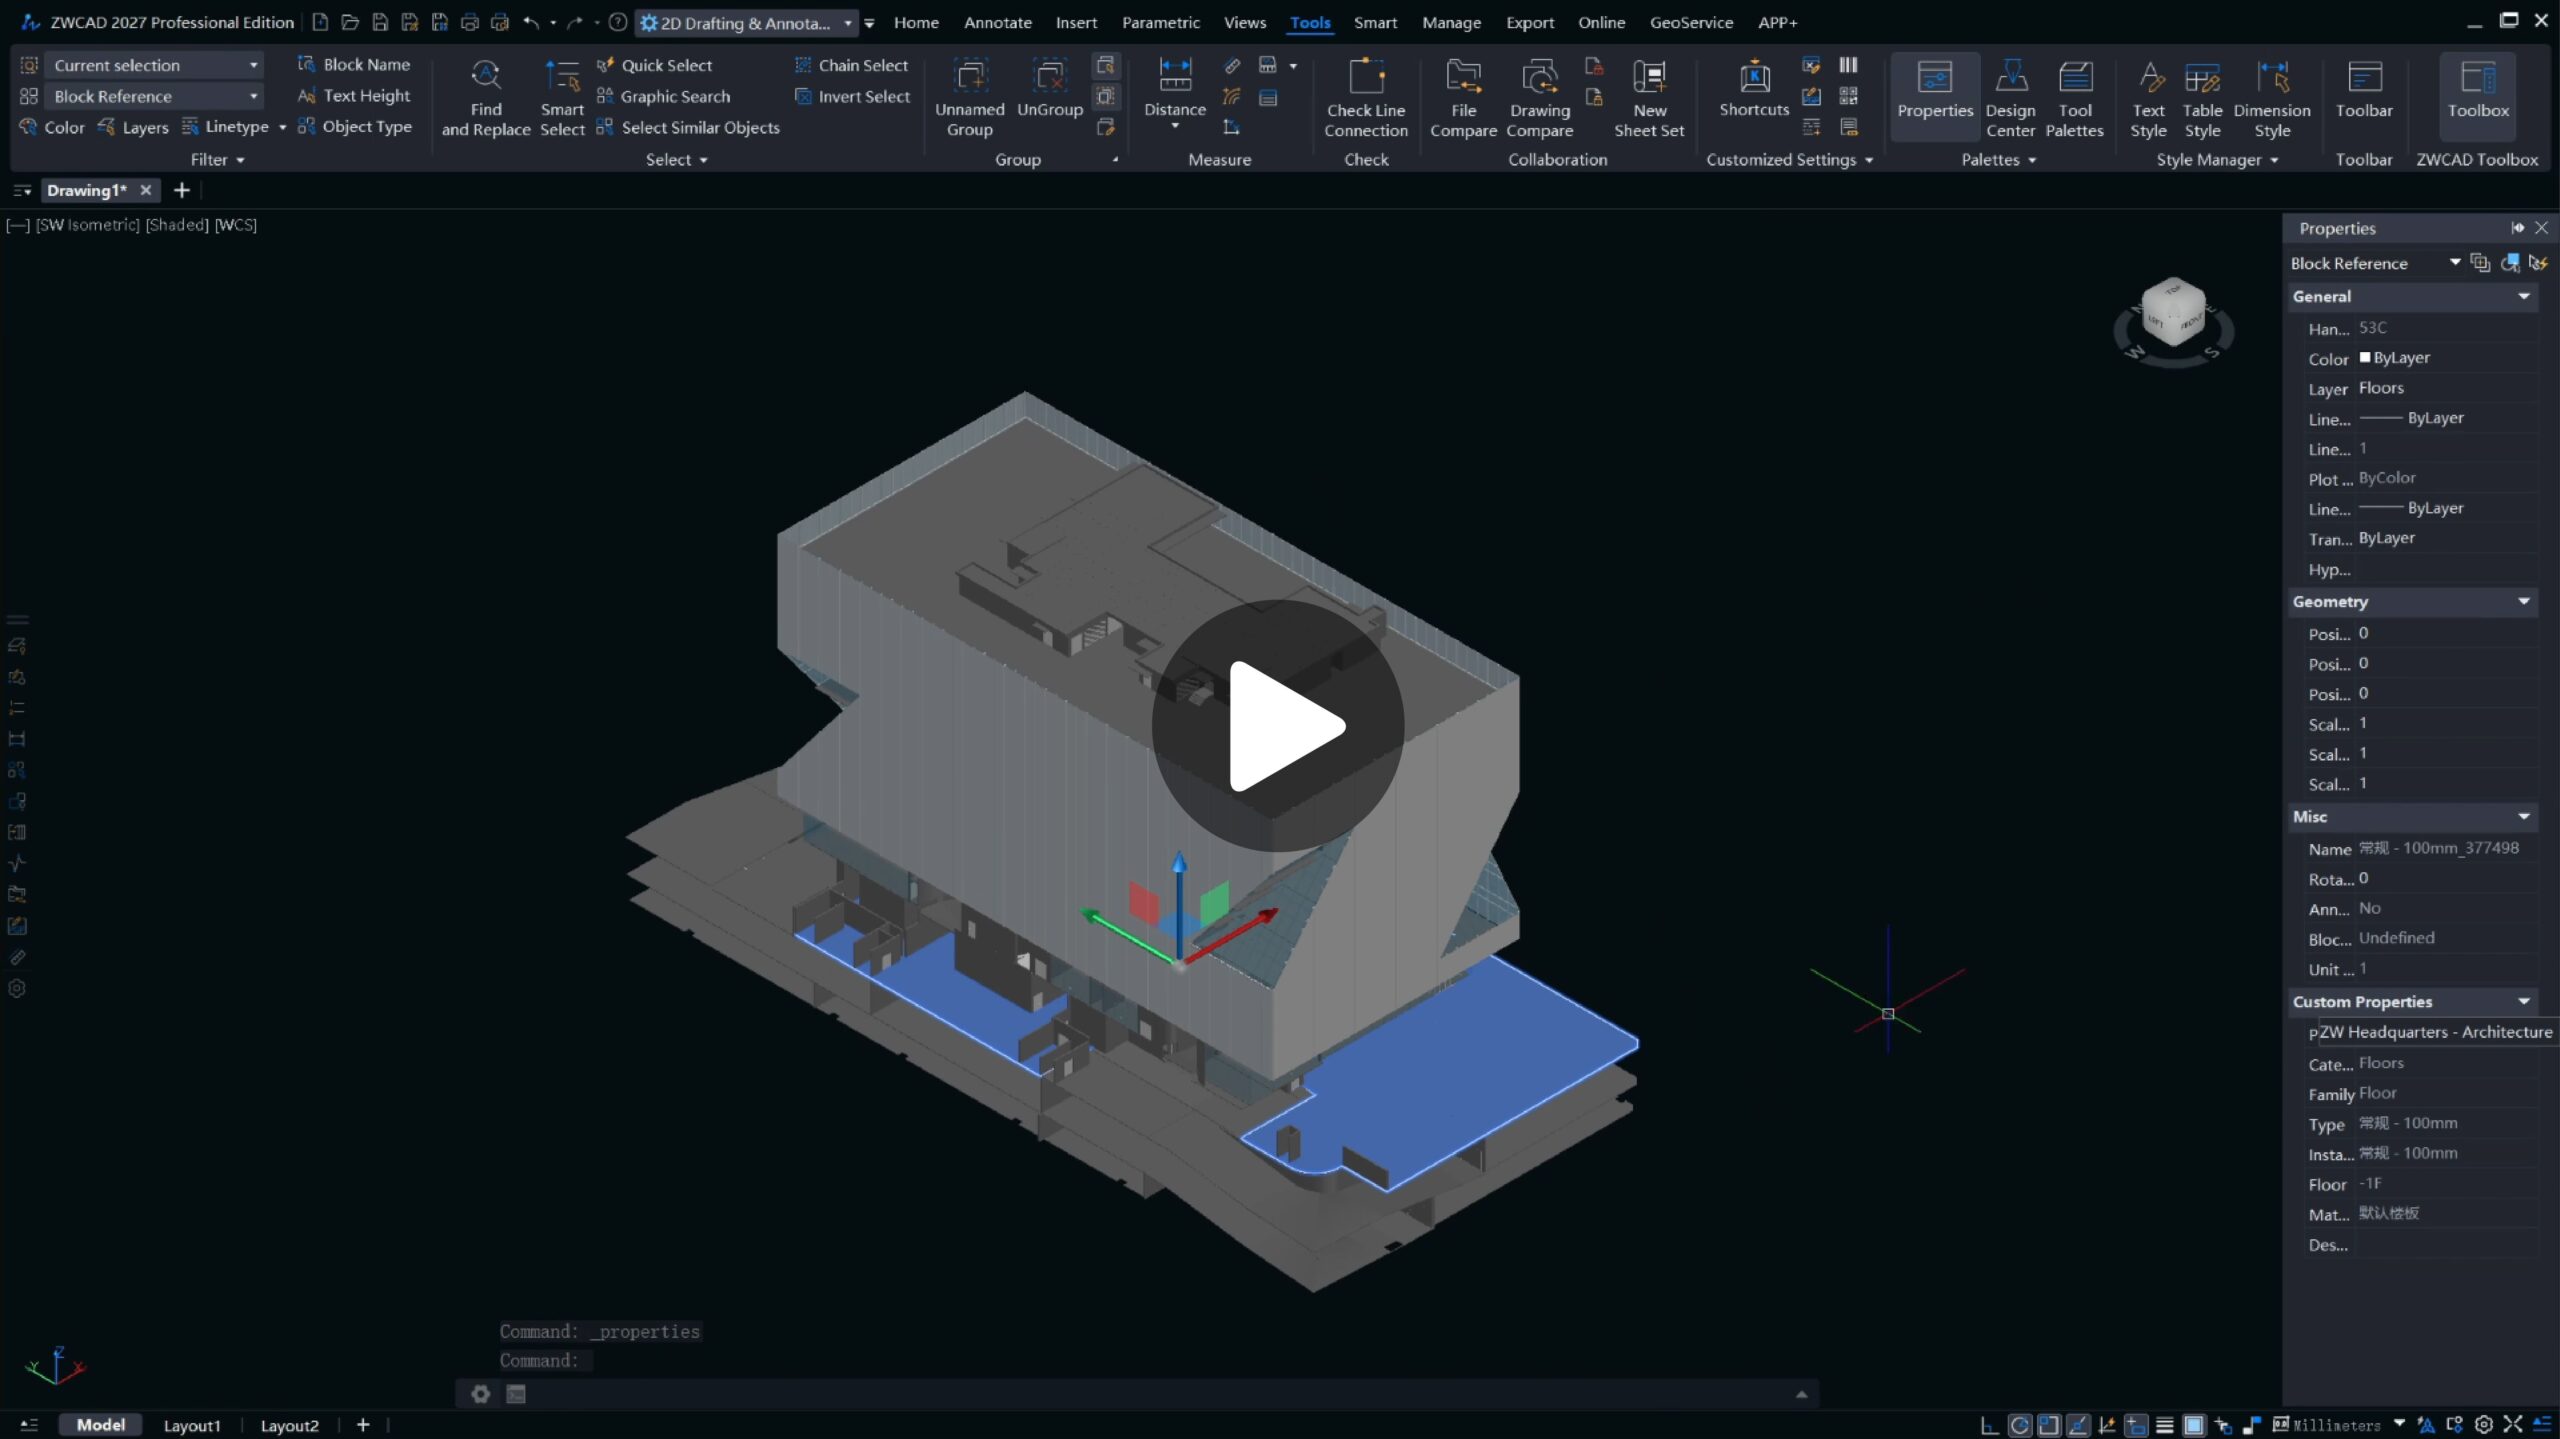
Task: Click the Quick Select button
Action: (x=655, y=65)
